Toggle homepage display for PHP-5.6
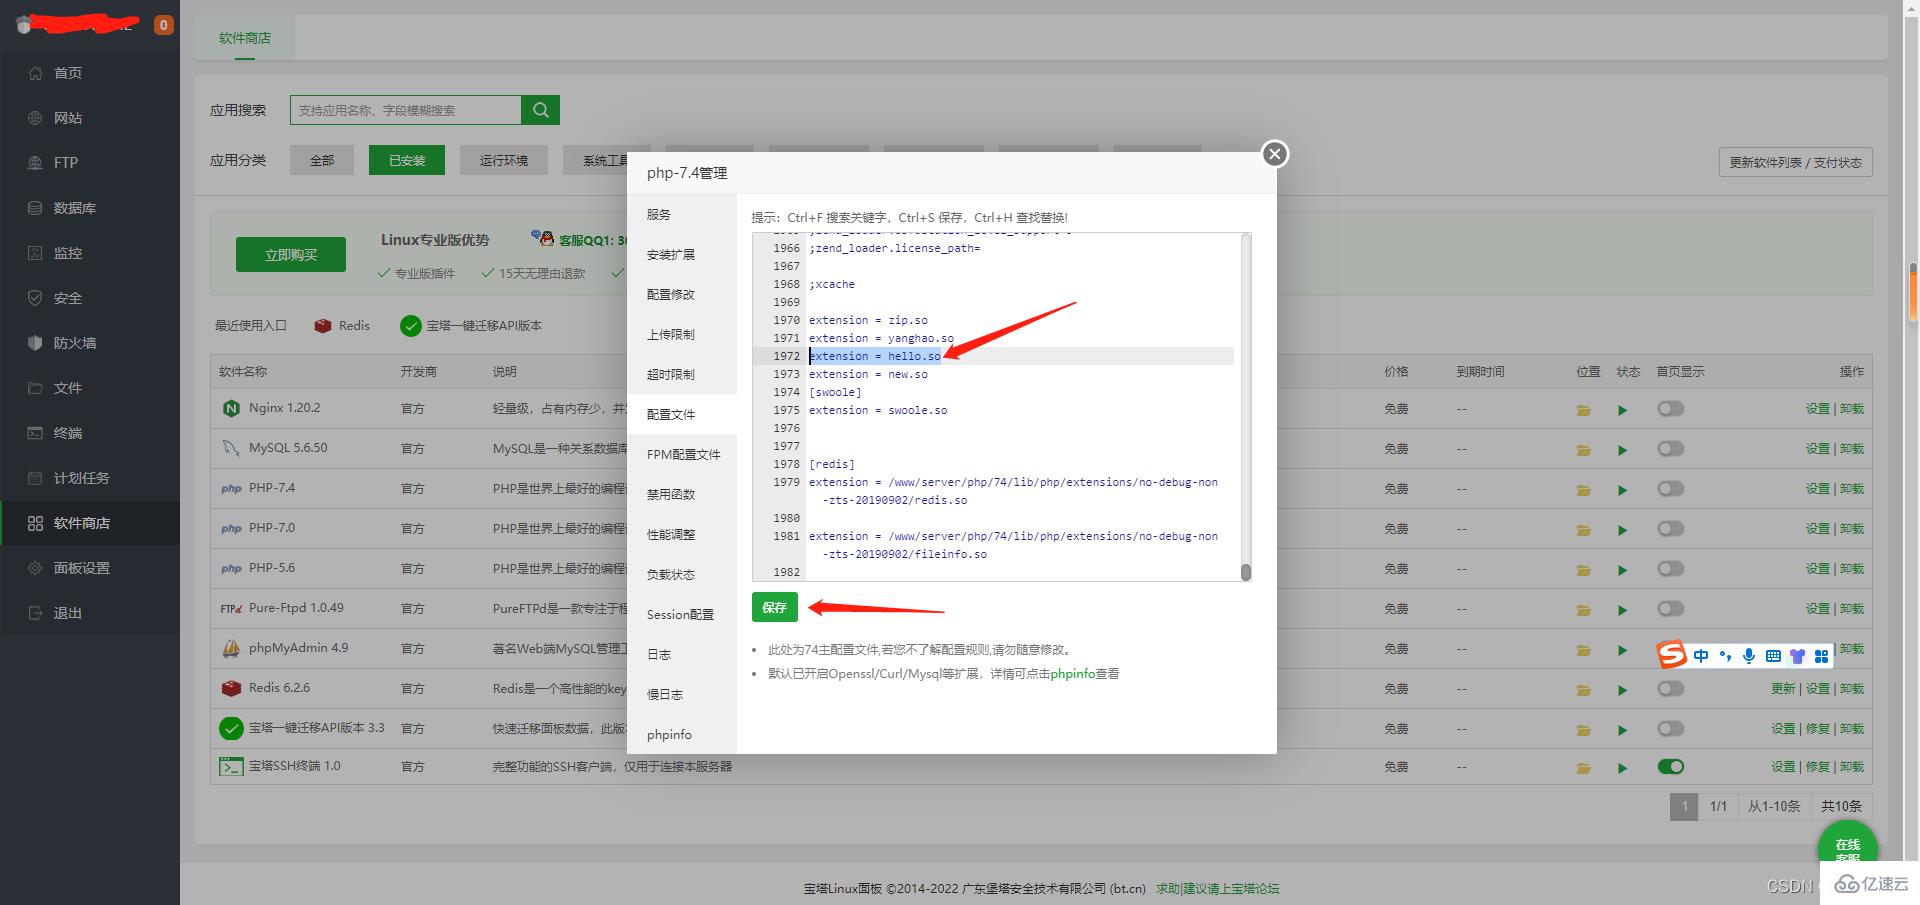This screenshot has height=905, width=1920. (1671, 569)
